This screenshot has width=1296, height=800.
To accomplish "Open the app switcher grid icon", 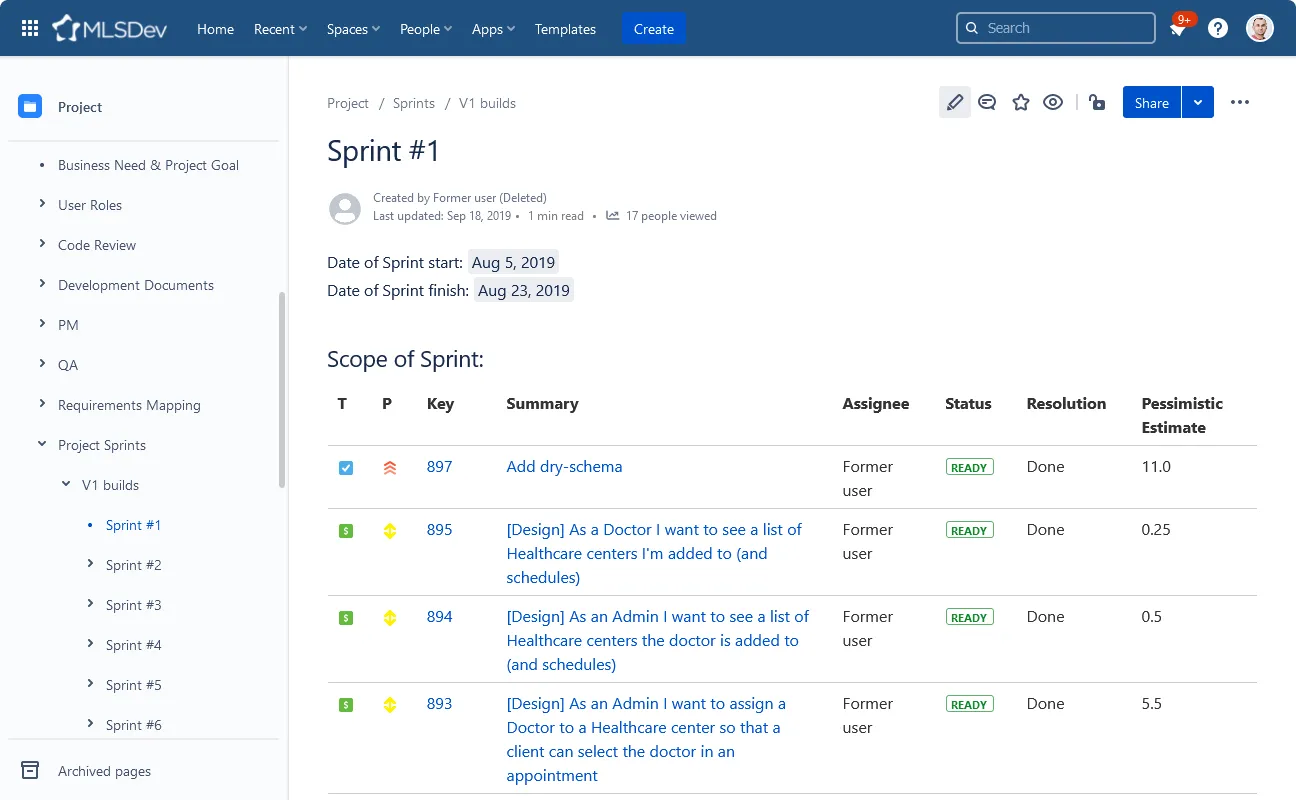I will pyautogui.click(x=29, y=27).
